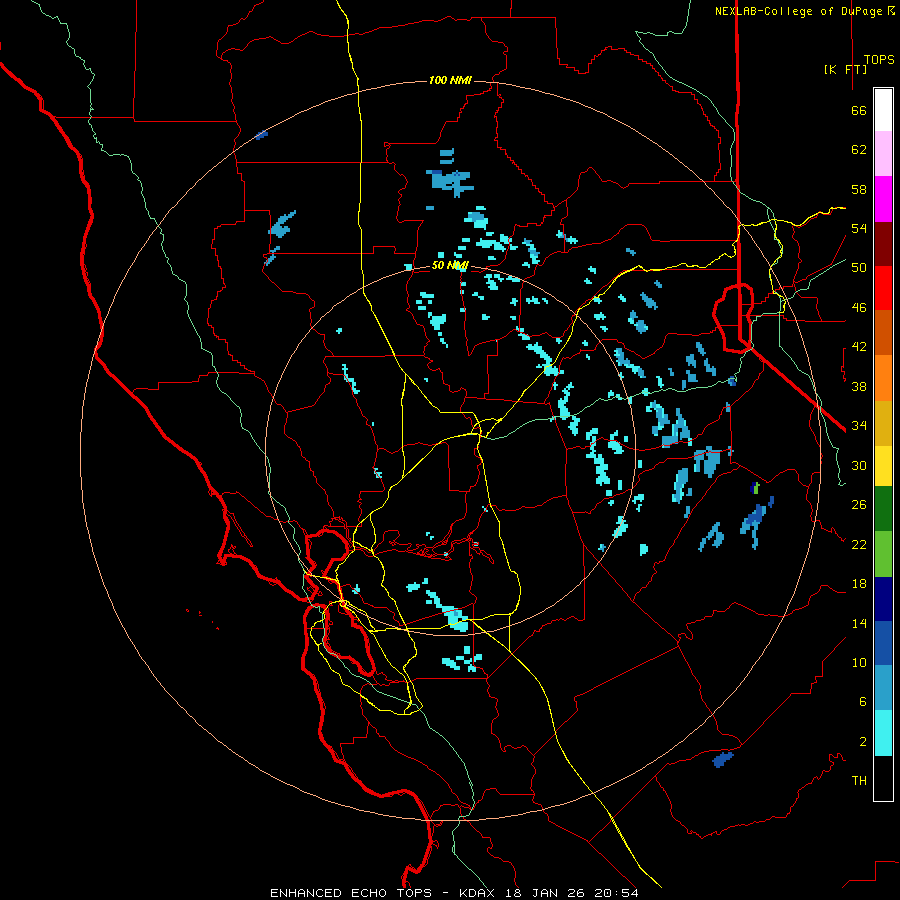Screen dimensions: 900x900
Task: Click the '20:54' timestamp text
Action: click(616, 893)
